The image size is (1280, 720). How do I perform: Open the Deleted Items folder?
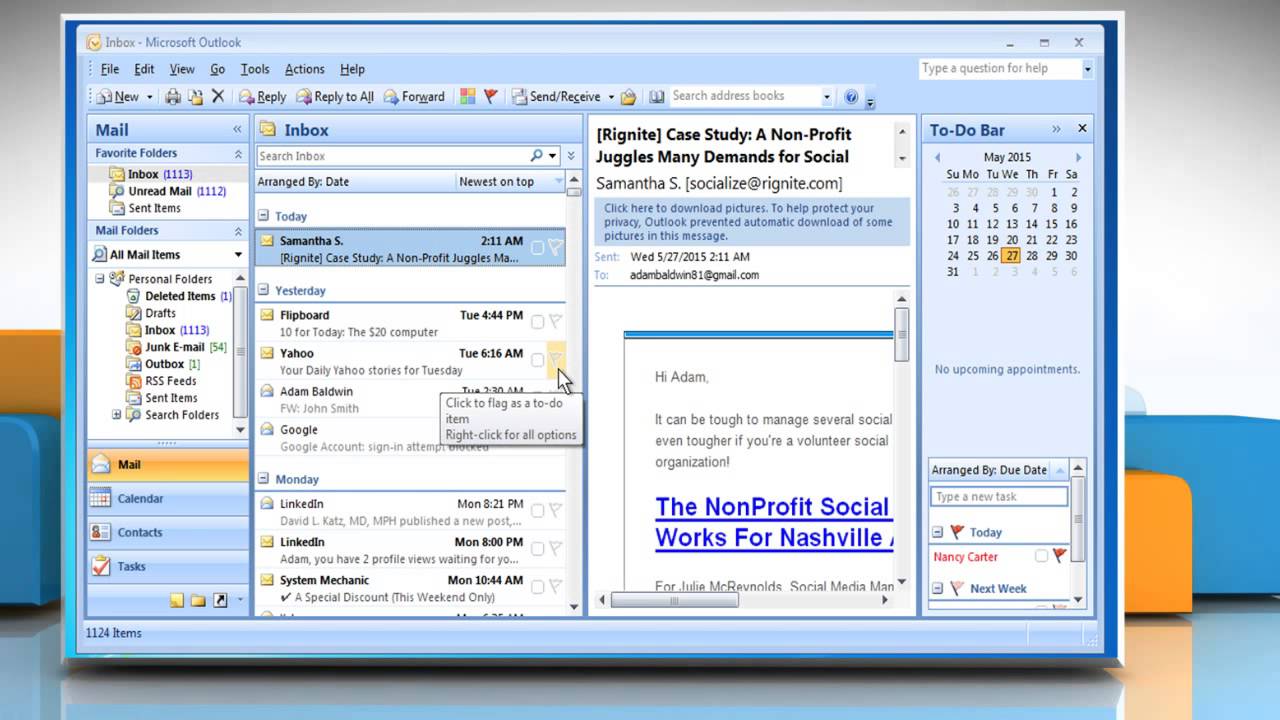[179, 296]
